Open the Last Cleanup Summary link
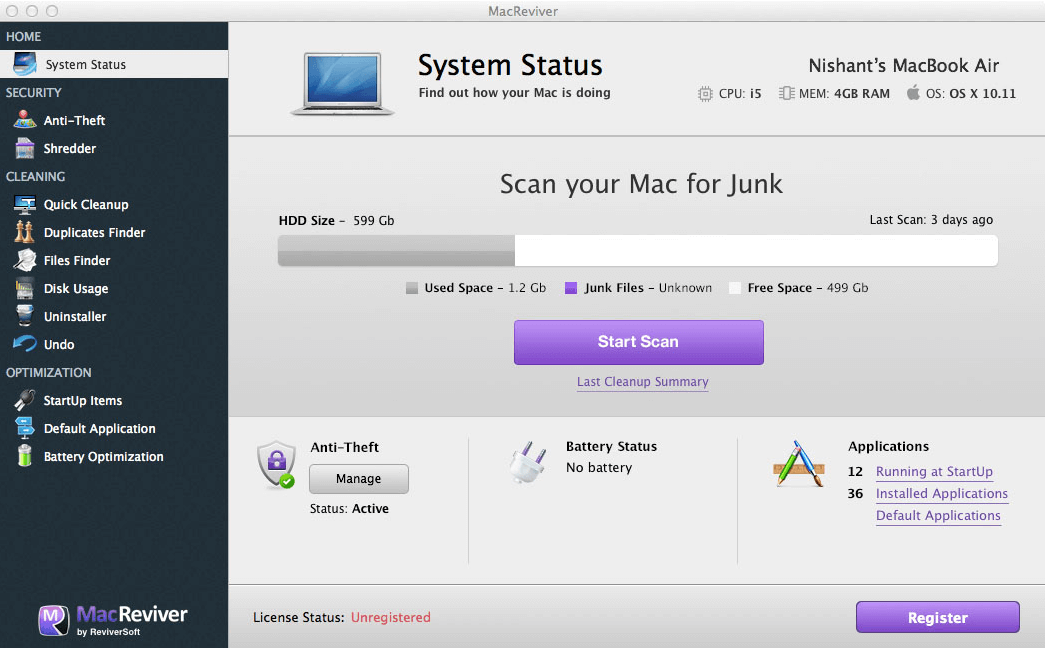The image size is (1045, 648). click(x=642, y=382)
